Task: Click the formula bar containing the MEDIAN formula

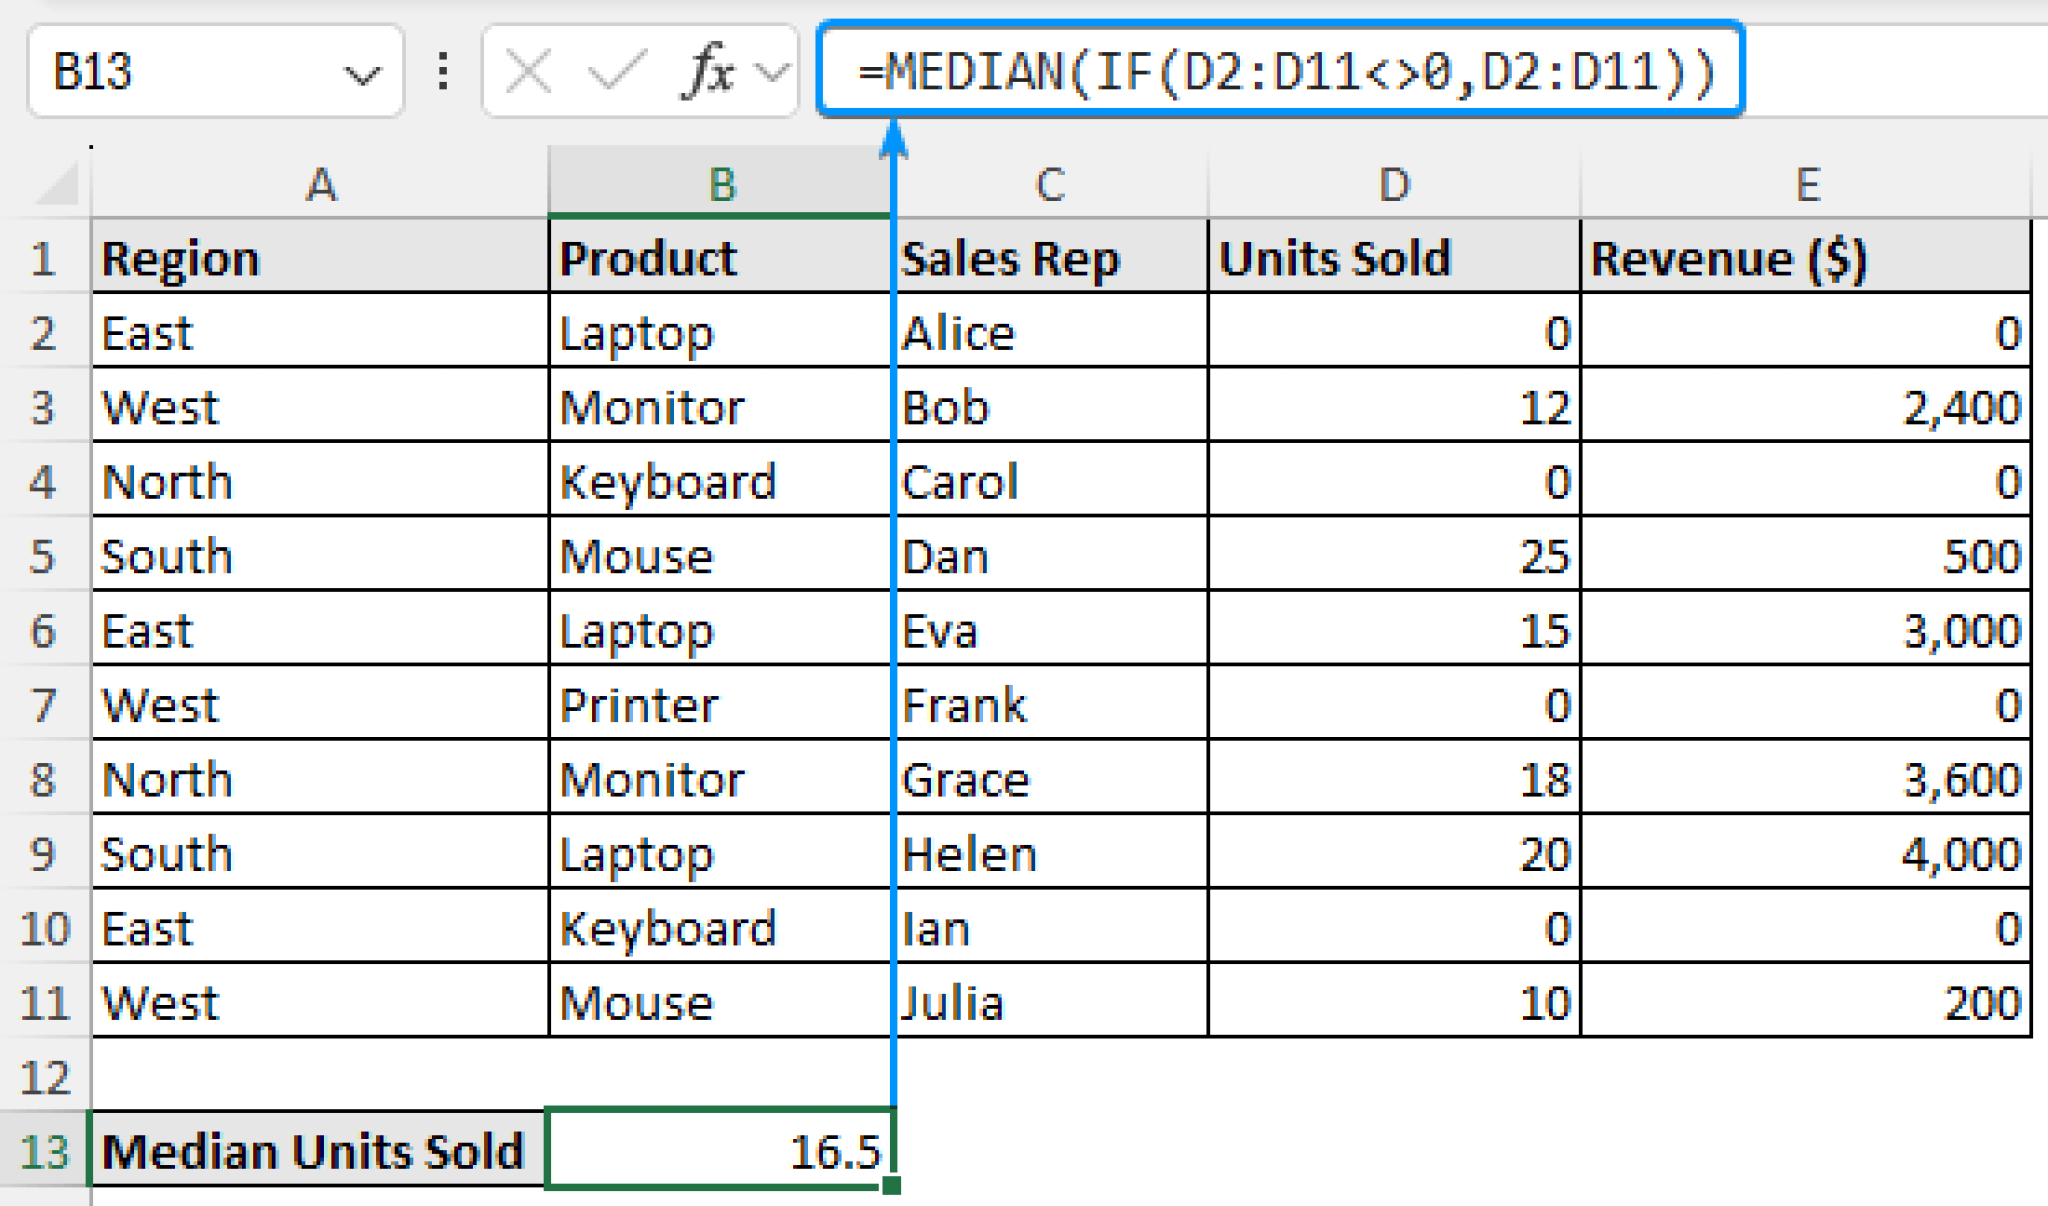Action: [x=1280, y=72]
